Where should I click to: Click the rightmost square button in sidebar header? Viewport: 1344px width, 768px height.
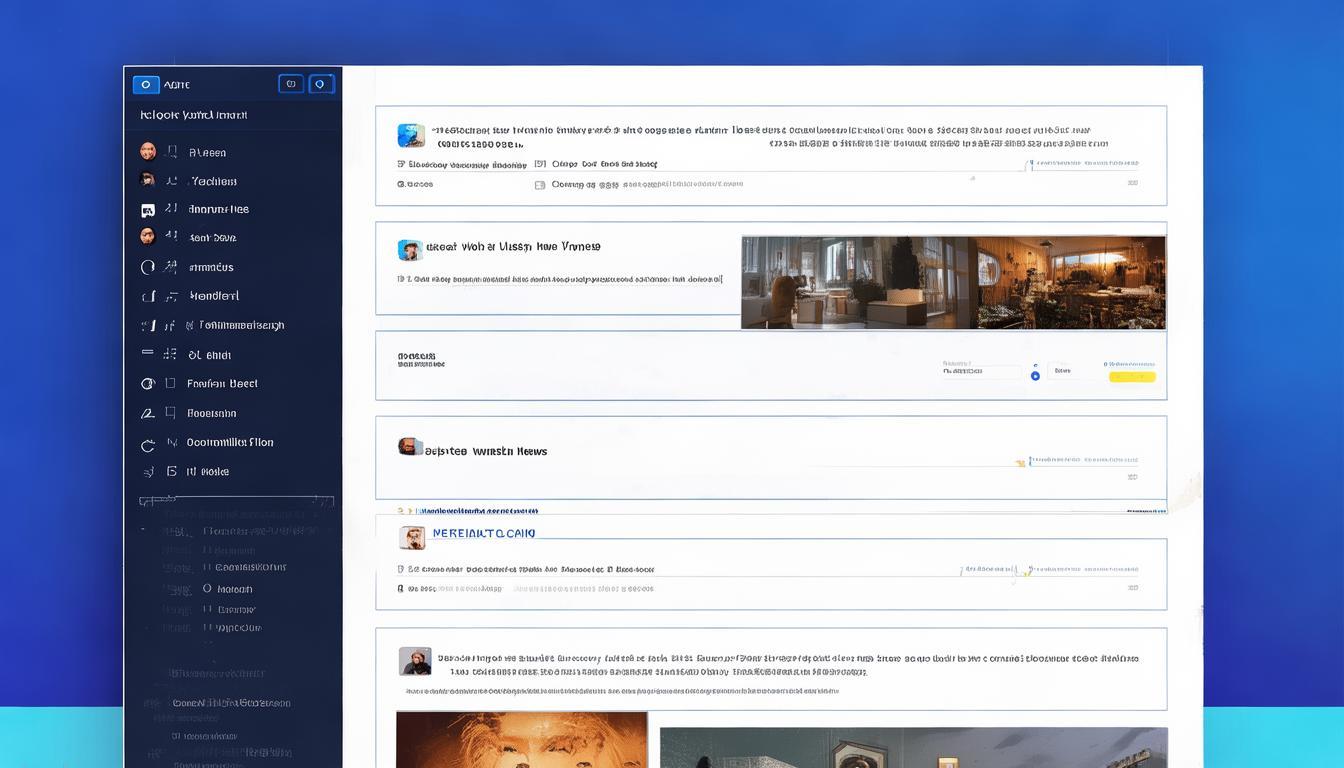click(x=321, y=84)
